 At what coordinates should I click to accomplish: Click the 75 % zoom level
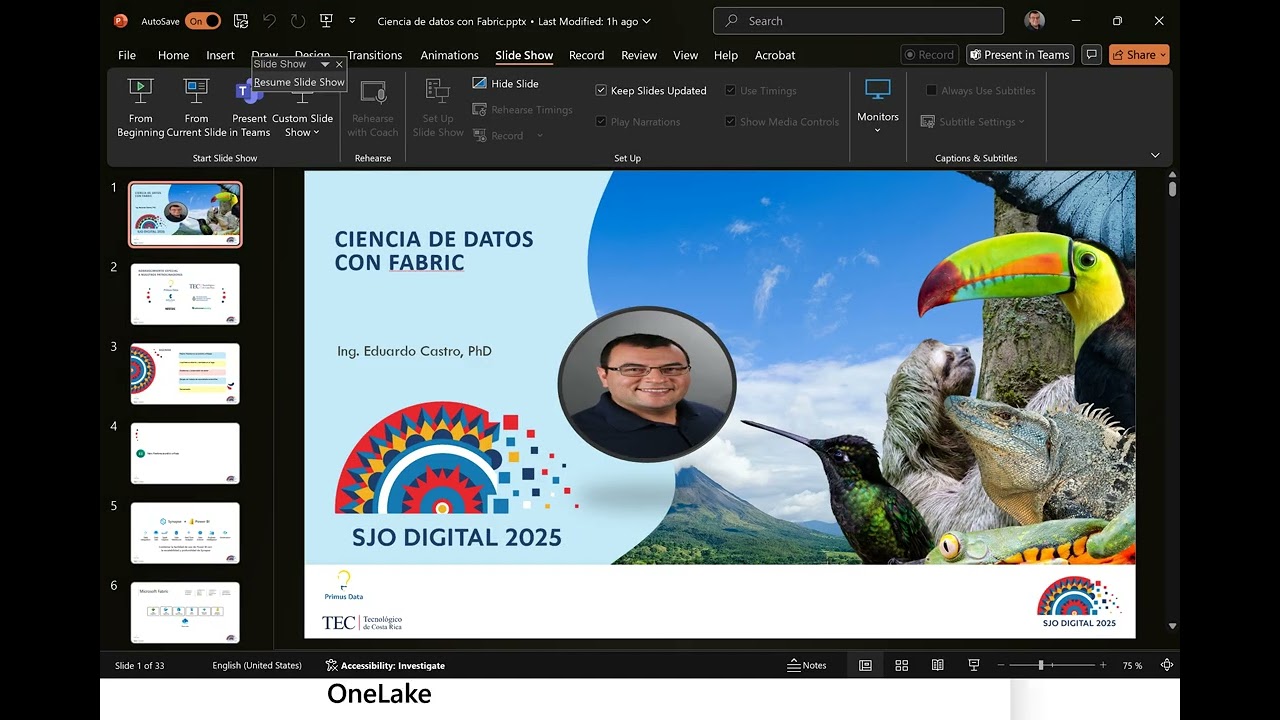[1132, 665]
